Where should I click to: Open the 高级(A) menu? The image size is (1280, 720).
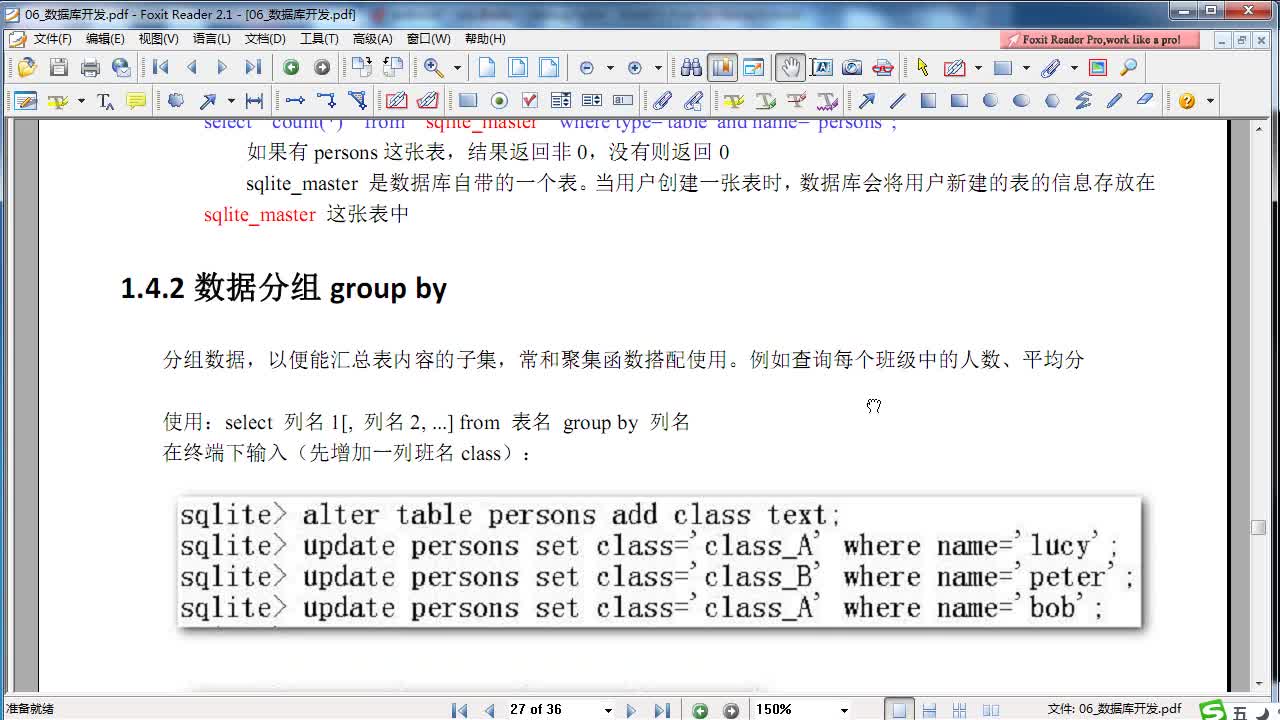click(x=372, y=39)
